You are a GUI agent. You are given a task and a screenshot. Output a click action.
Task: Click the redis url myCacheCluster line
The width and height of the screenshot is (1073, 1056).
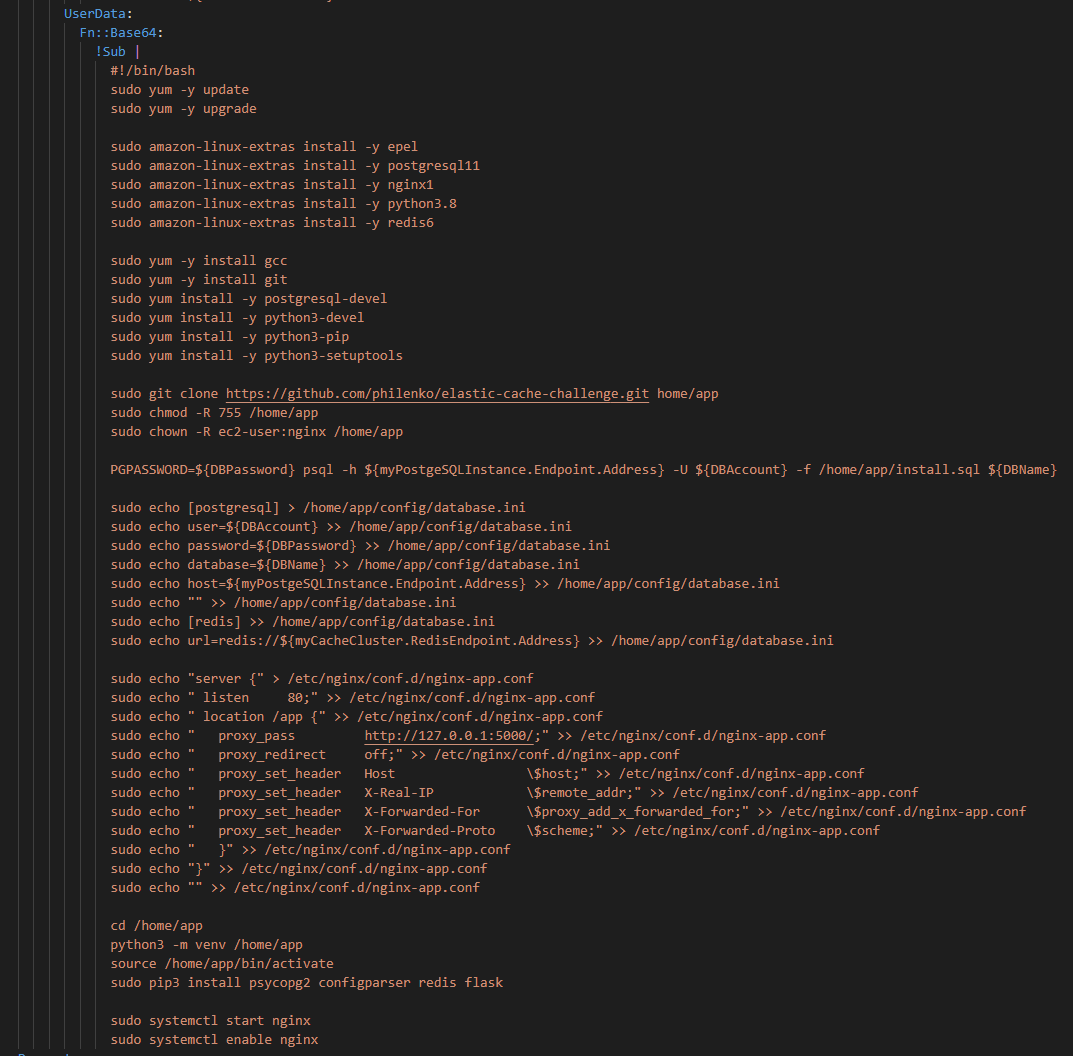[x=472, y=641]
